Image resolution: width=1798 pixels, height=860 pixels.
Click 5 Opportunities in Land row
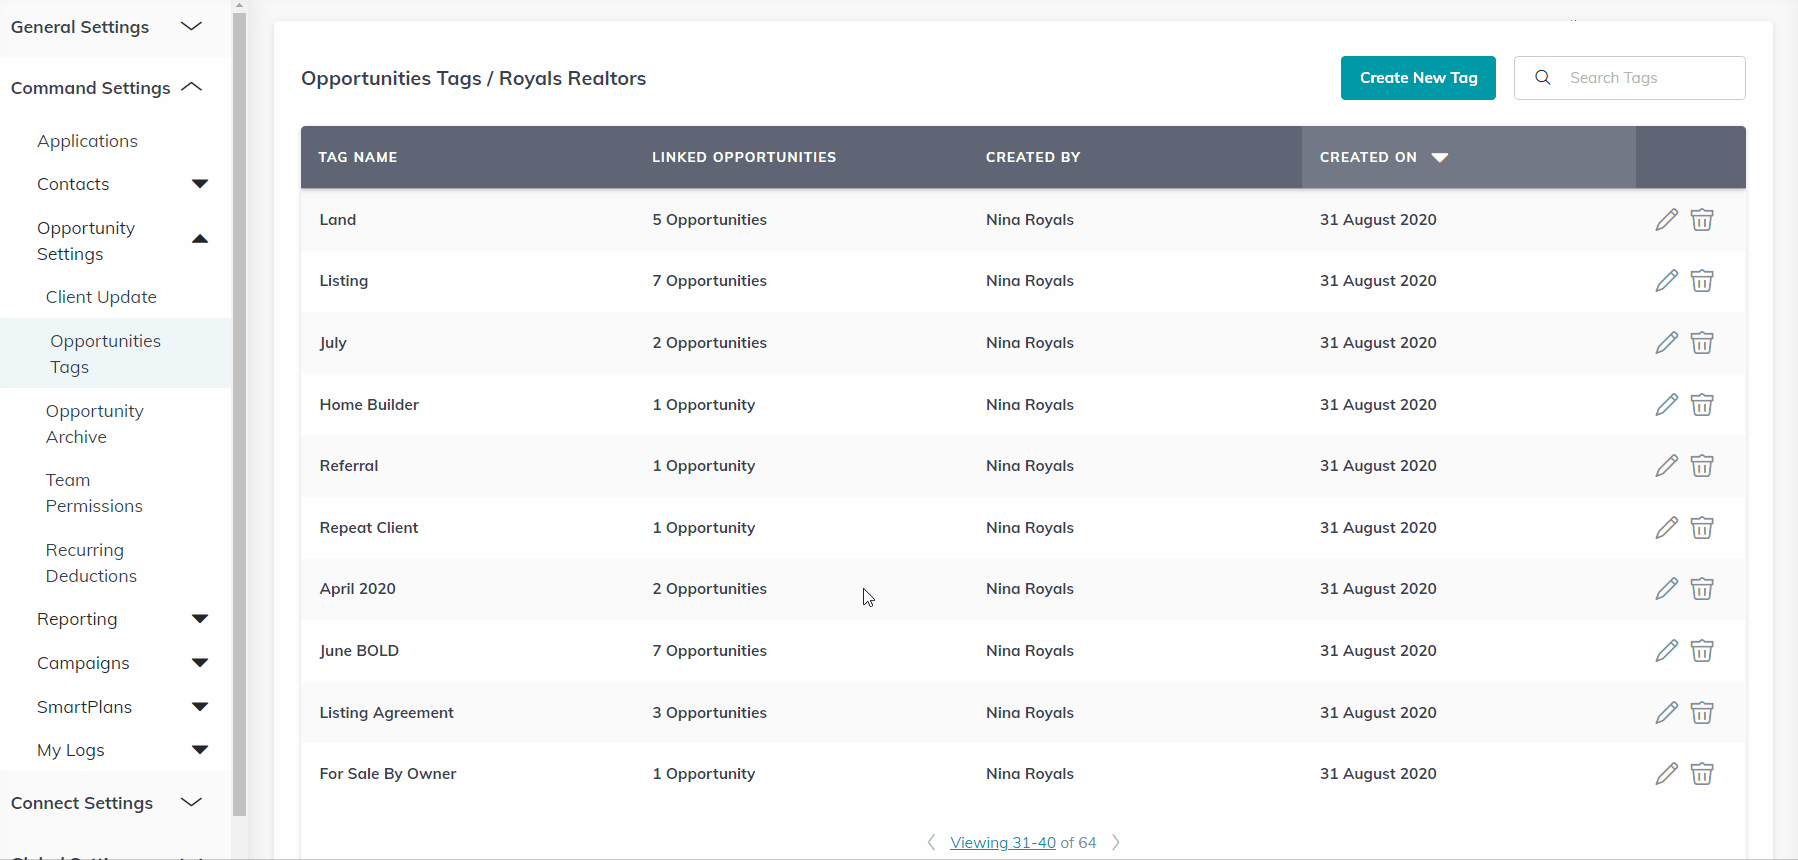point(710,220)
